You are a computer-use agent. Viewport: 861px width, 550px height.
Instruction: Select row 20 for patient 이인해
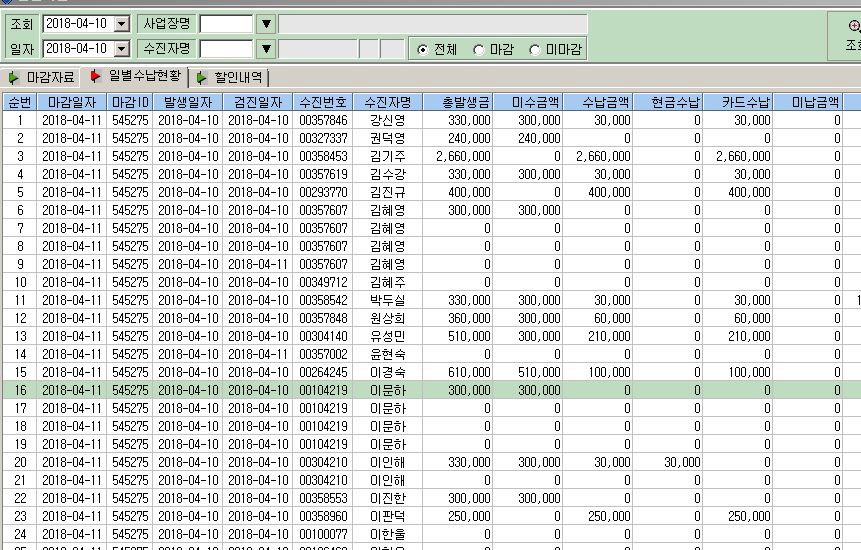pyautogui.click(x=430, y=462)
